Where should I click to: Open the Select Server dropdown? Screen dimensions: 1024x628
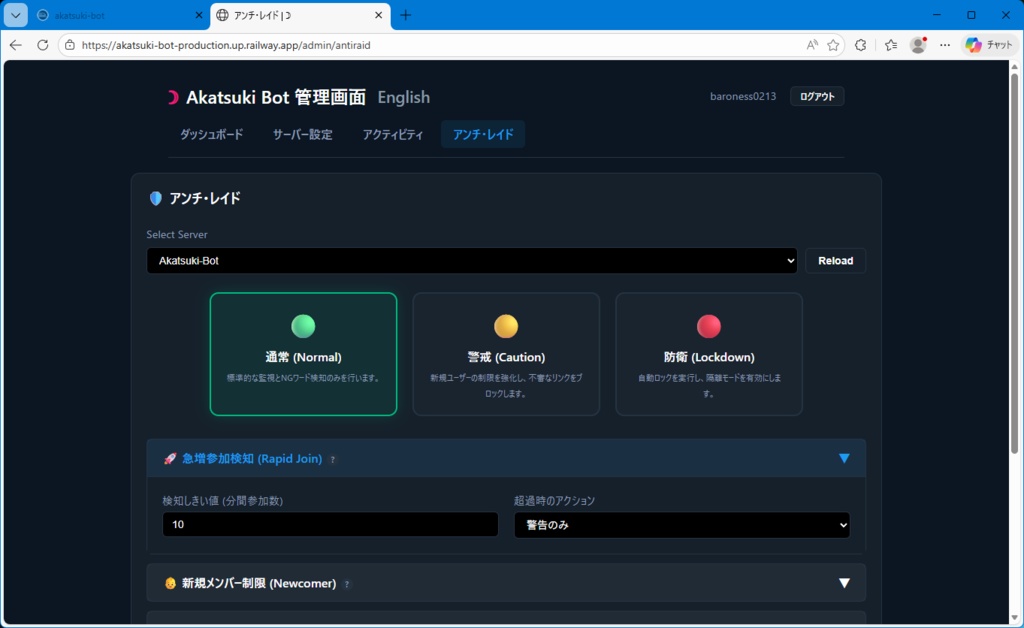pyautogui.click(x=470, y=260)
